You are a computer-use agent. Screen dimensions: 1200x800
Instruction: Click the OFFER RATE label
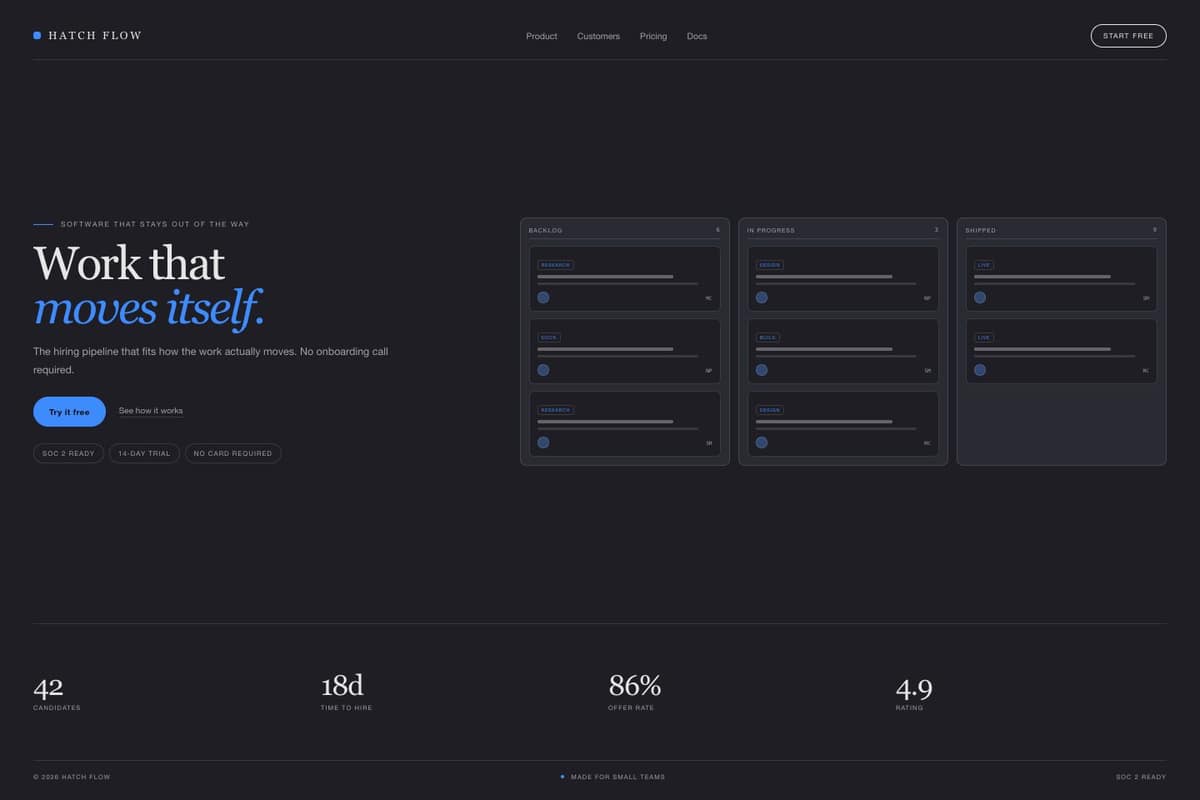pos(631,708)
